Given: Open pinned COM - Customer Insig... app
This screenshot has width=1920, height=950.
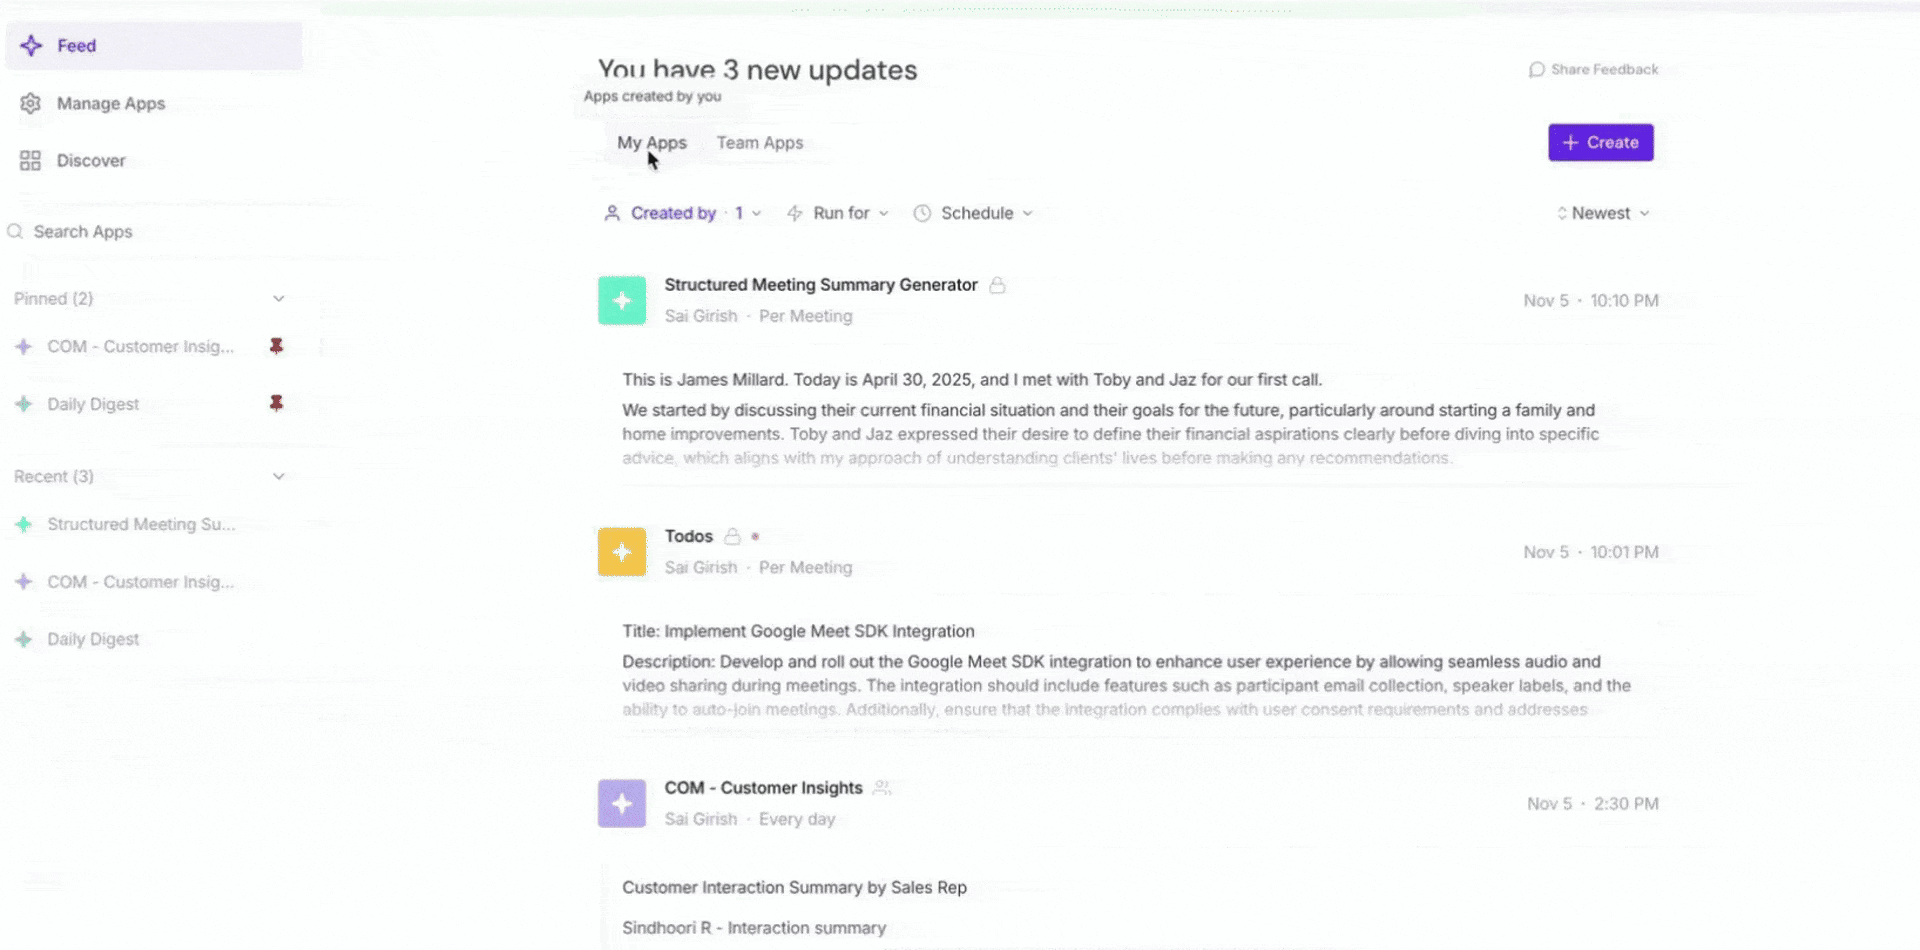Looking at the screenshot, I should point(141,346).
